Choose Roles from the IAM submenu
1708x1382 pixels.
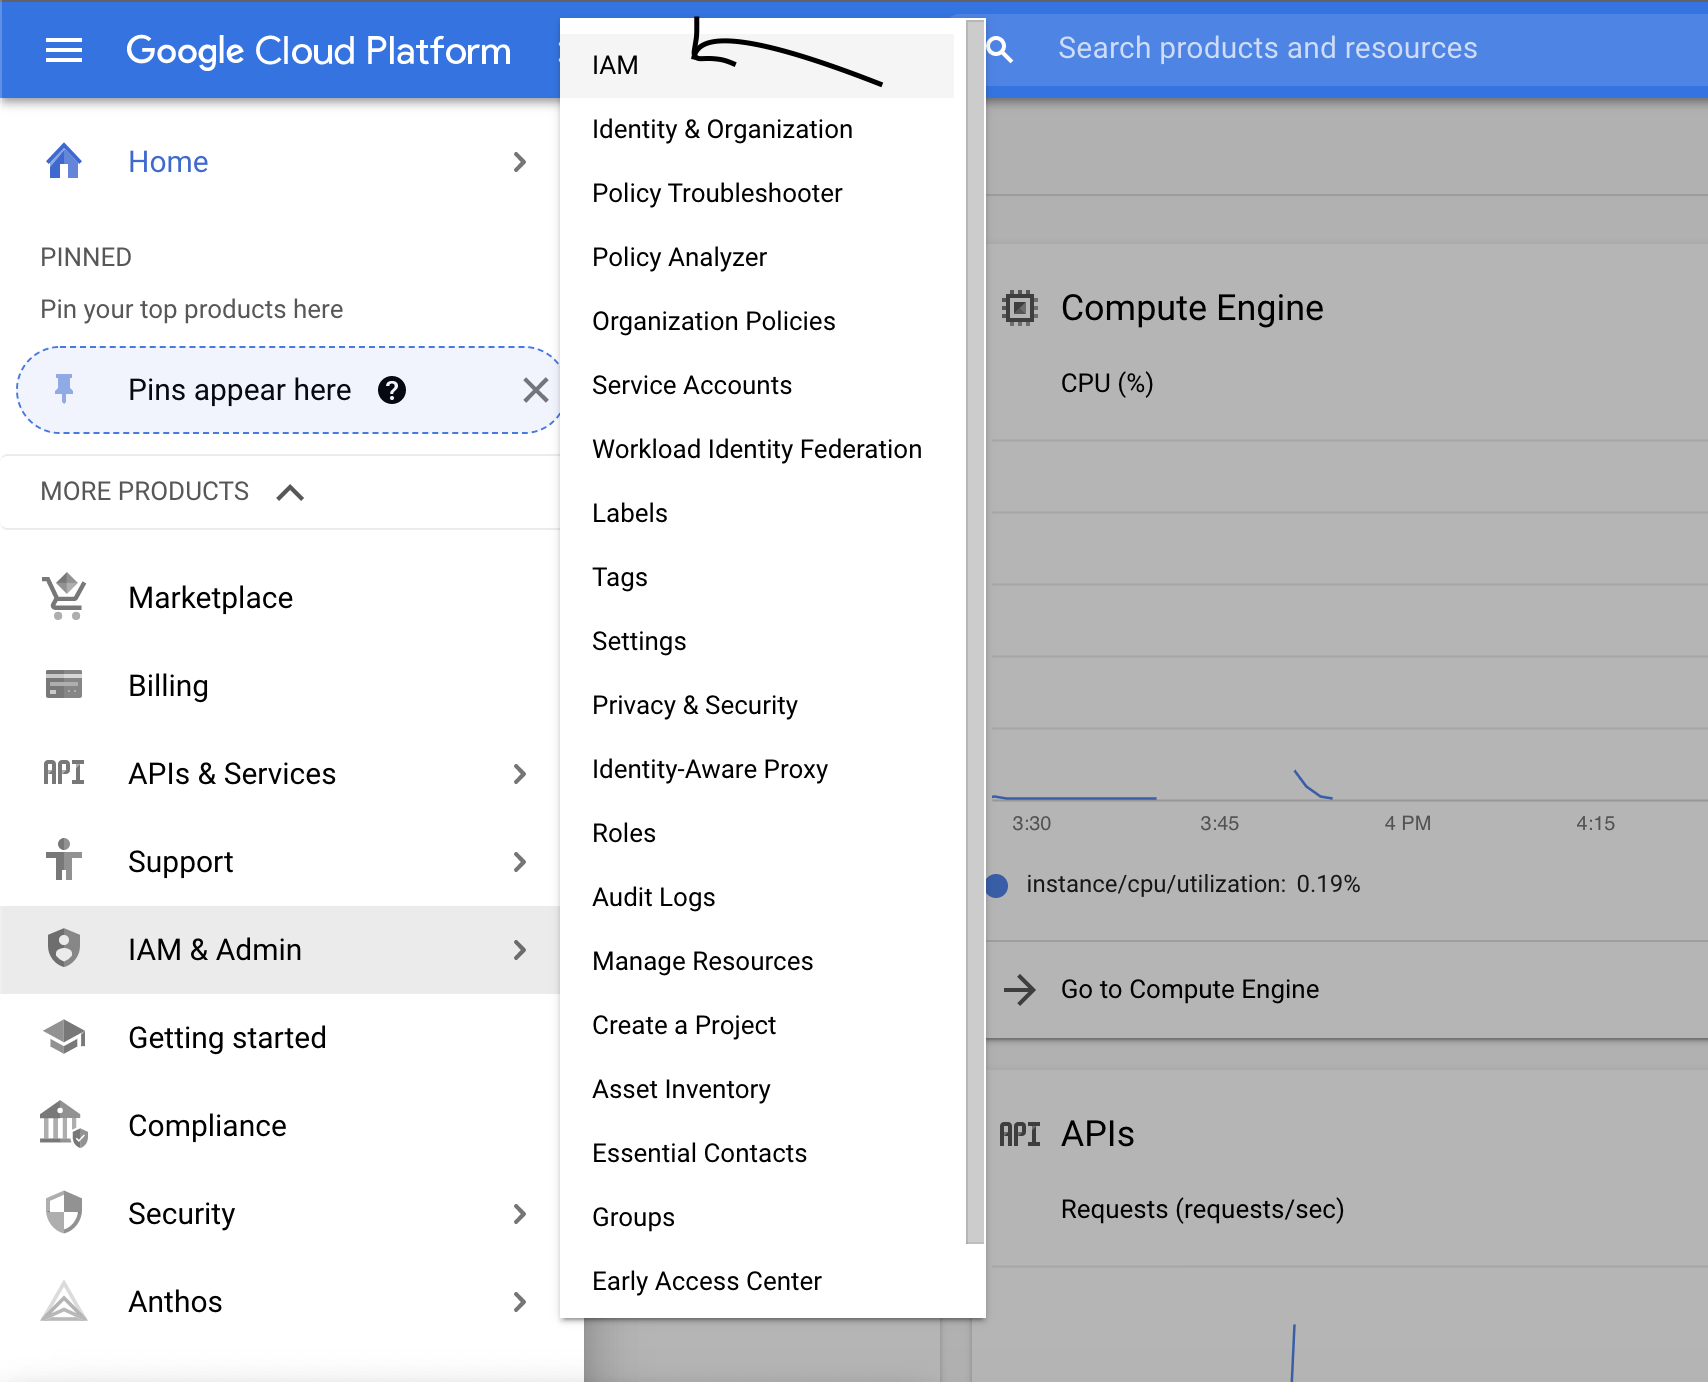pos(623,833)
